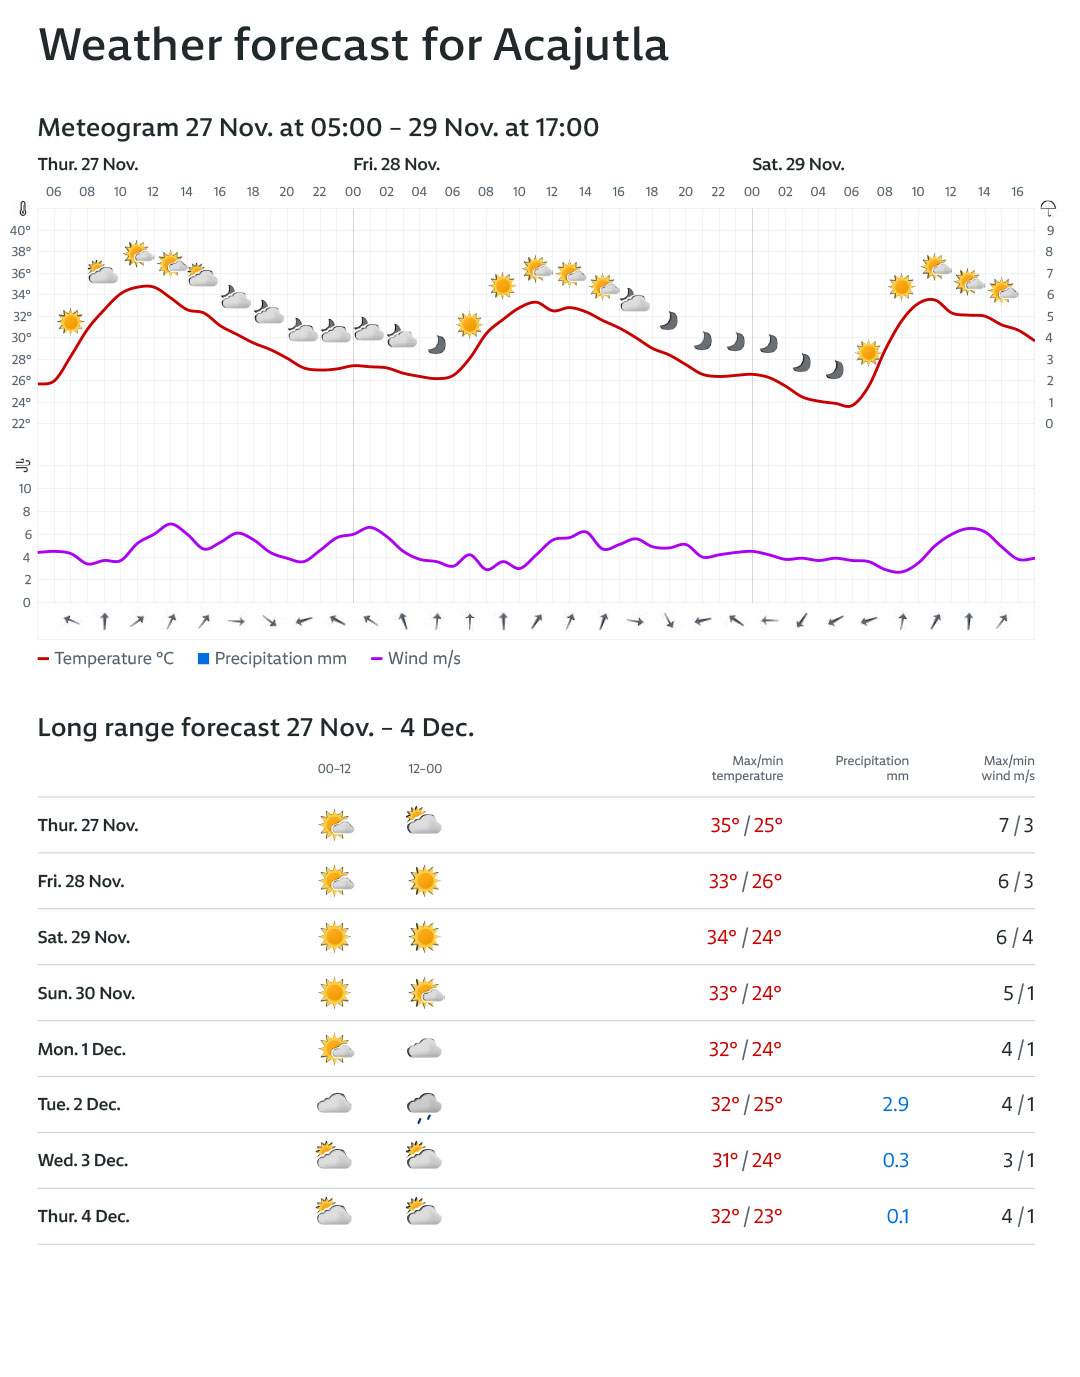Click Wed. 3 Dec. morning cloudy icon
This screenshot has height=1377, width=1080.
[334, 1159]
